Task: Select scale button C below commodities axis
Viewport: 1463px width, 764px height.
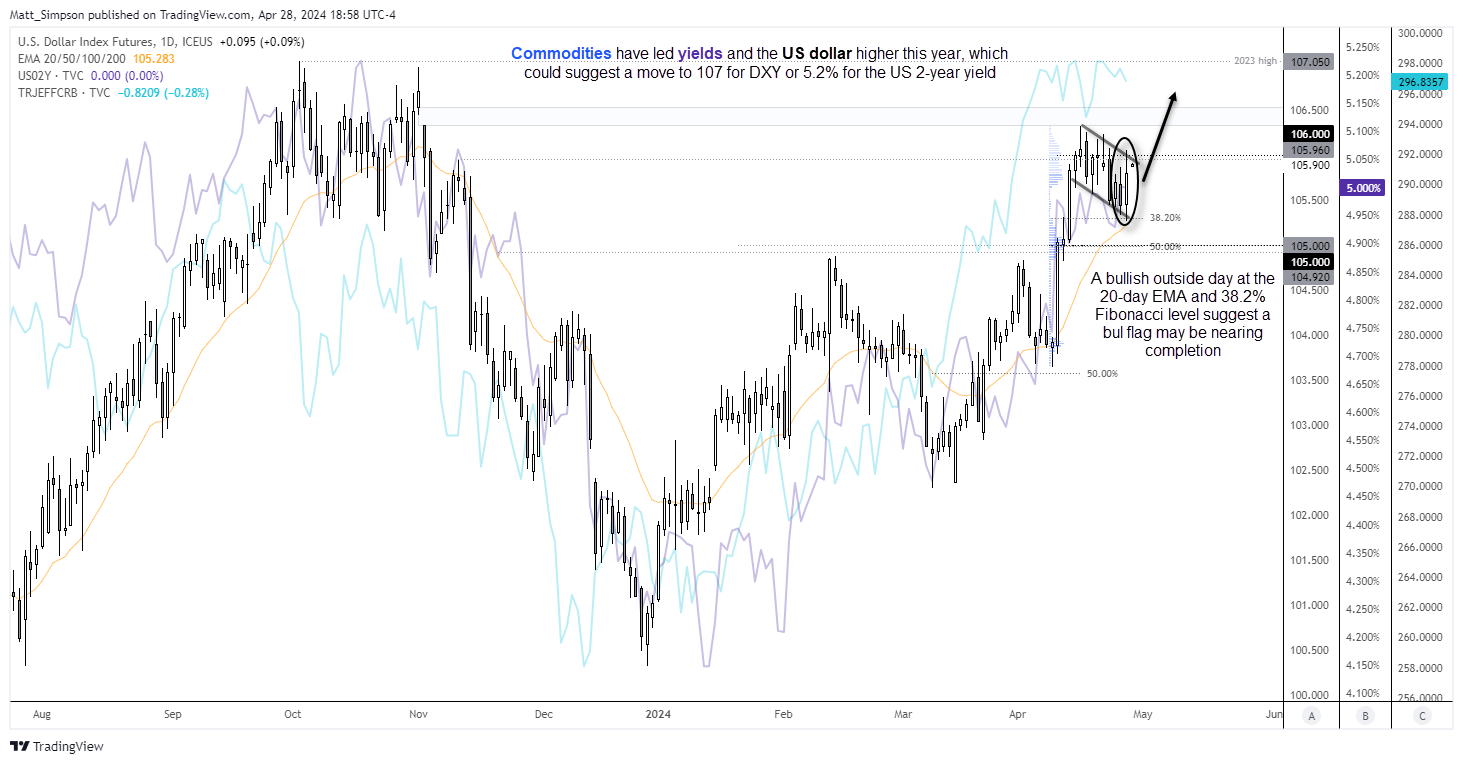Action: [x=1421, y=715]
